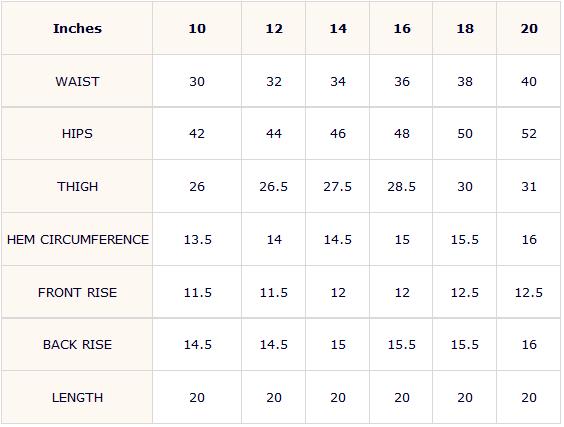The height and width of the screenshot is (427, 564).
Task: Select thigh value 31 under size 20
Action: tap(529, 186)
